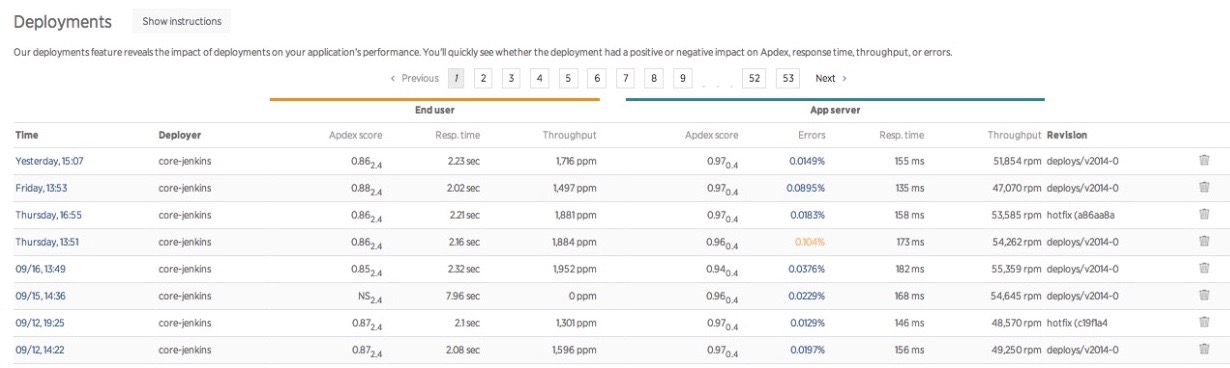The width and height of the screenshot is (1230, 368).
Task: Navigate to page 6
Action: pyautogui.click(x=597, y=78)
